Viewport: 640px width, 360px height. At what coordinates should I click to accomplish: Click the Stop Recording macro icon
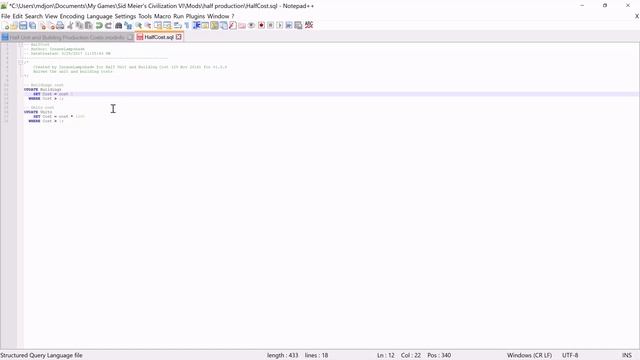point(270,25)
